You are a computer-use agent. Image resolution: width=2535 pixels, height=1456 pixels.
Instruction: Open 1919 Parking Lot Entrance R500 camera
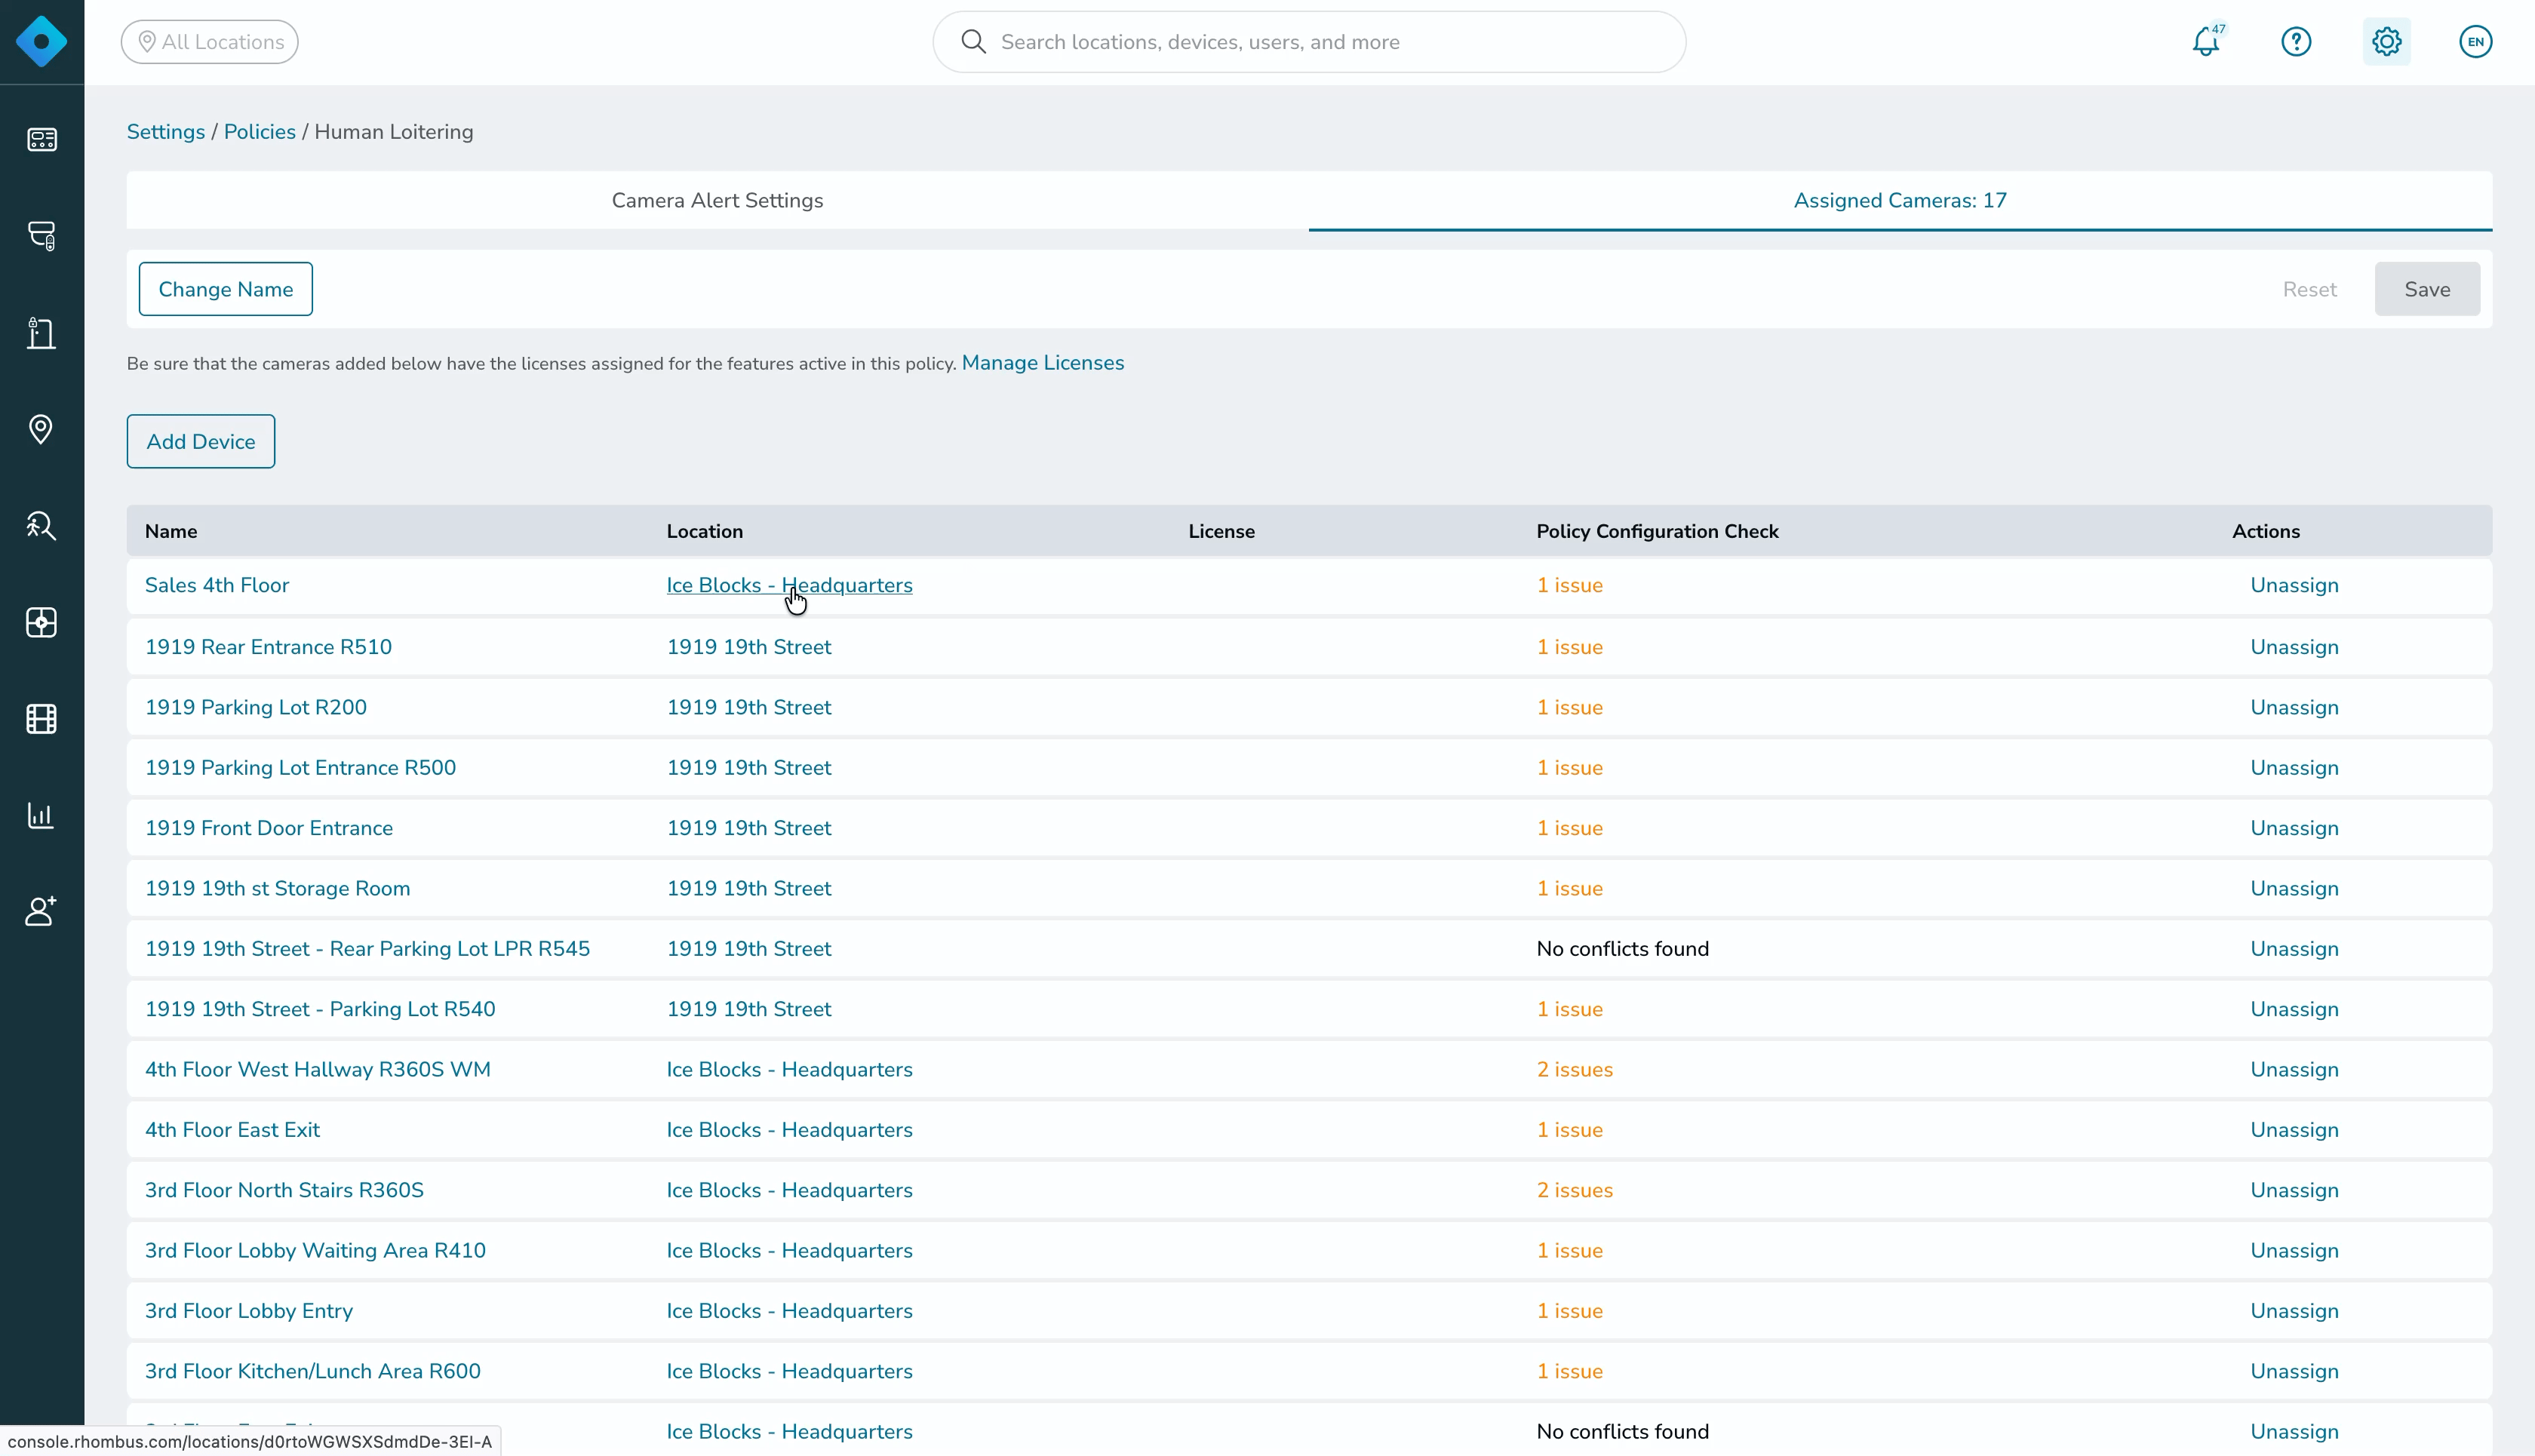[x=300, y=768]
